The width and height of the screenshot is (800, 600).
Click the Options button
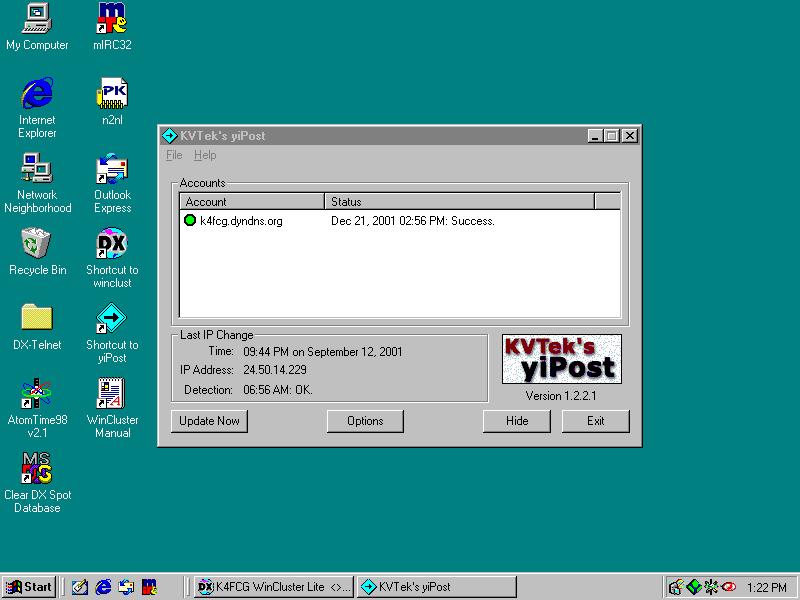365,421
